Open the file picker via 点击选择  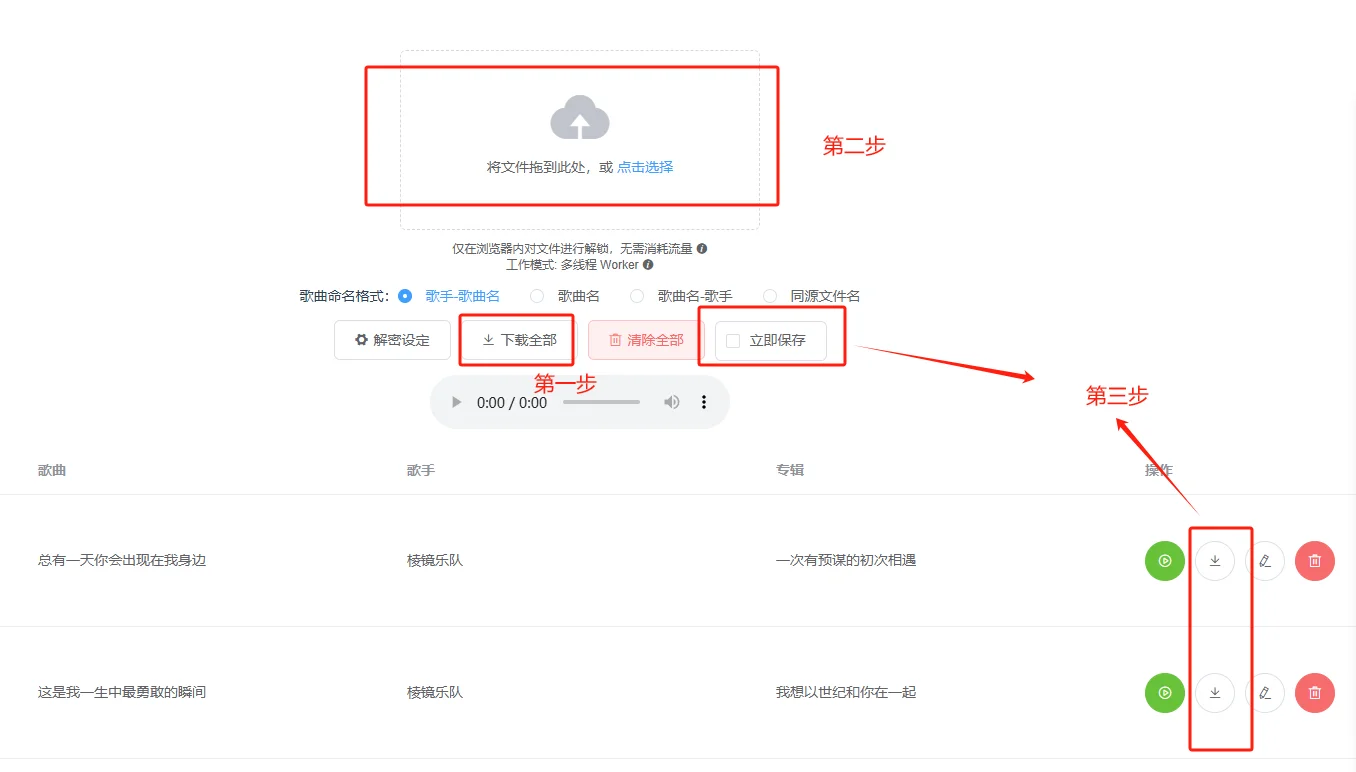pos(645,167)
